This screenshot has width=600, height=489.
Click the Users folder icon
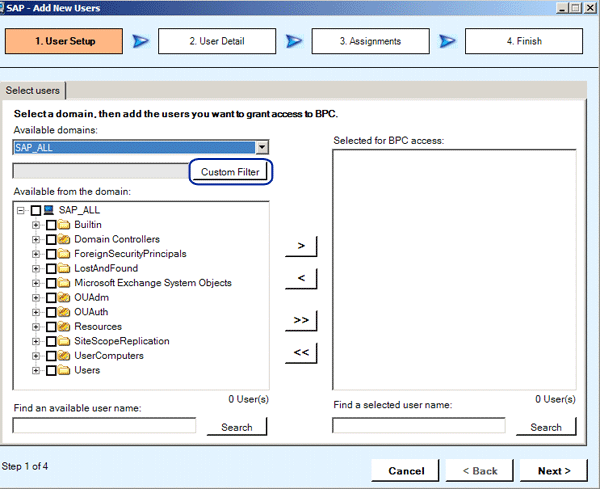point(64,370)
